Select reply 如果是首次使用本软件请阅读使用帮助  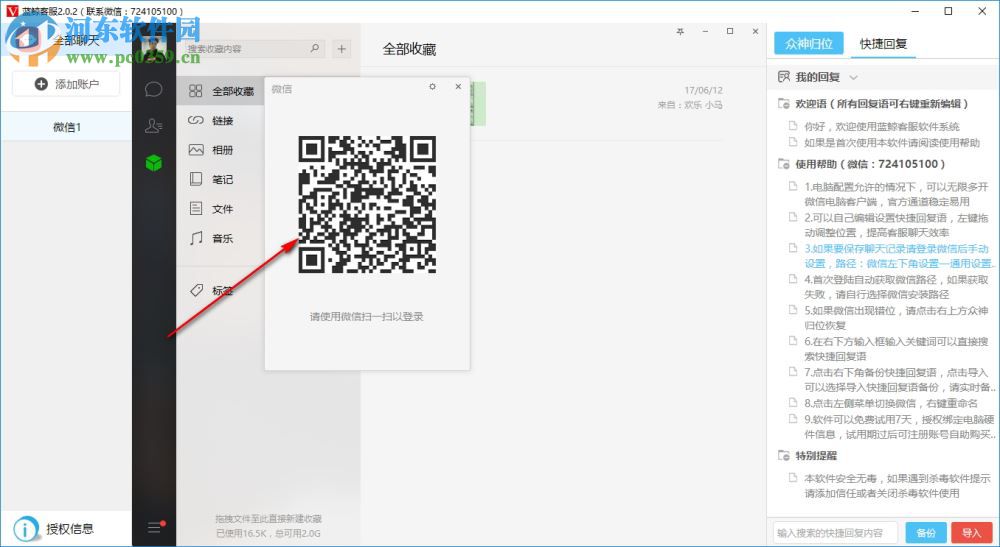point(891,142)
